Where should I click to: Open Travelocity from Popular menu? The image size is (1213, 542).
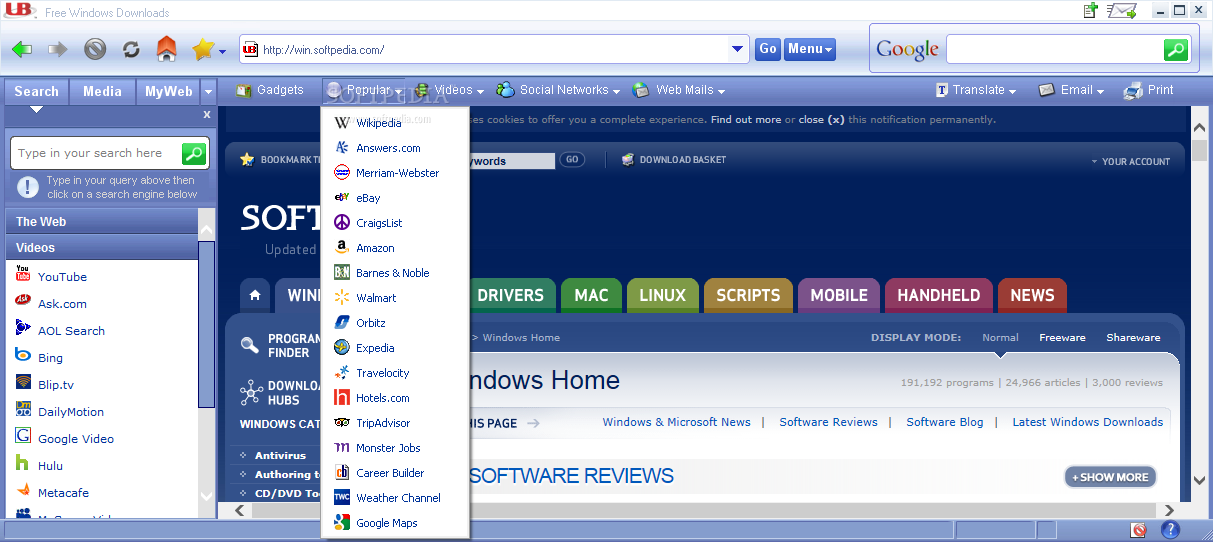[x=395, y=373]
